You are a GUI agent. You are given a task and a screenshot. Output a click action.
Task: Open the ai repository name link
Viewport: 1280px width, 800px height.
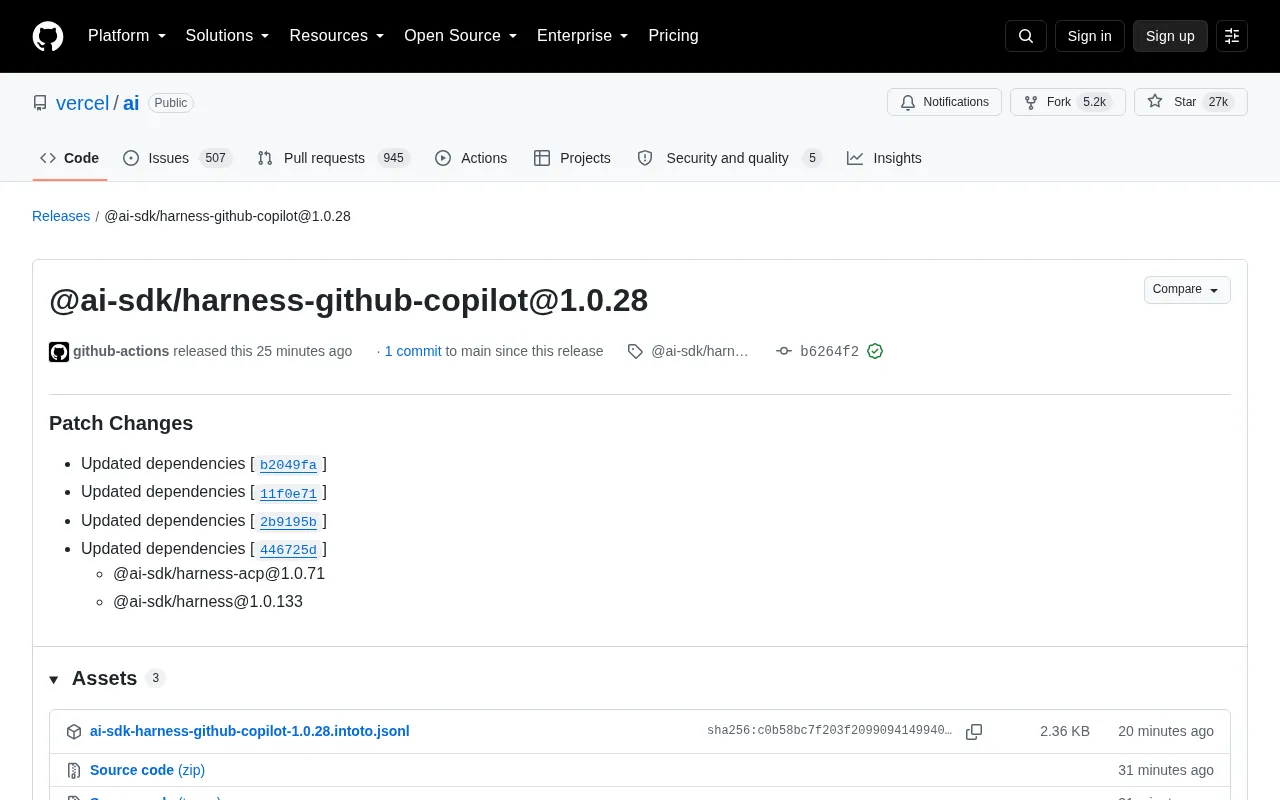pos(131,103)
